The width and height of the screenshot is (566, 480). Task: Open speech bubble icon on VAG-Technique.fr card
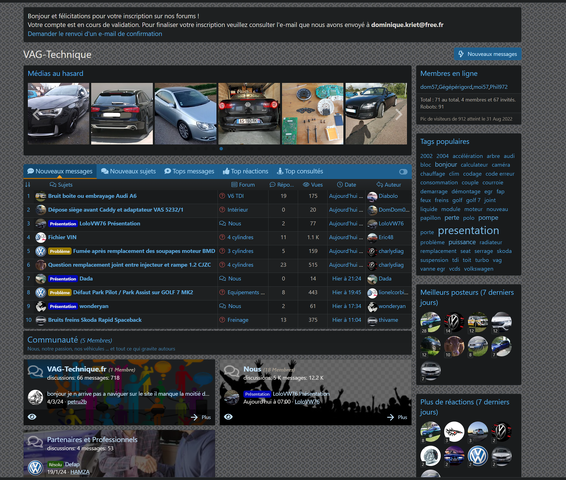click(35, 371)
